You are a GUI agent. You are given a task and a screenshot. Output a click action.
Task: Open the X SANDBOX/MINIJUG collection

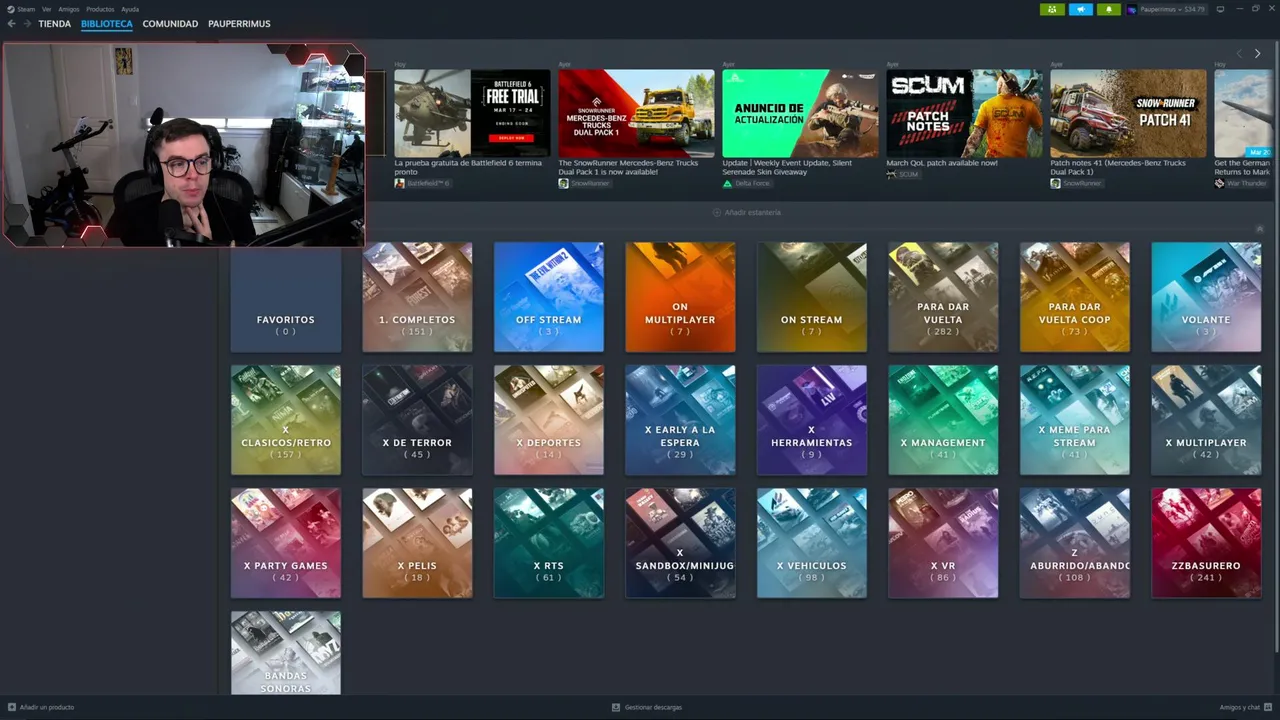(x=680, y=543)
